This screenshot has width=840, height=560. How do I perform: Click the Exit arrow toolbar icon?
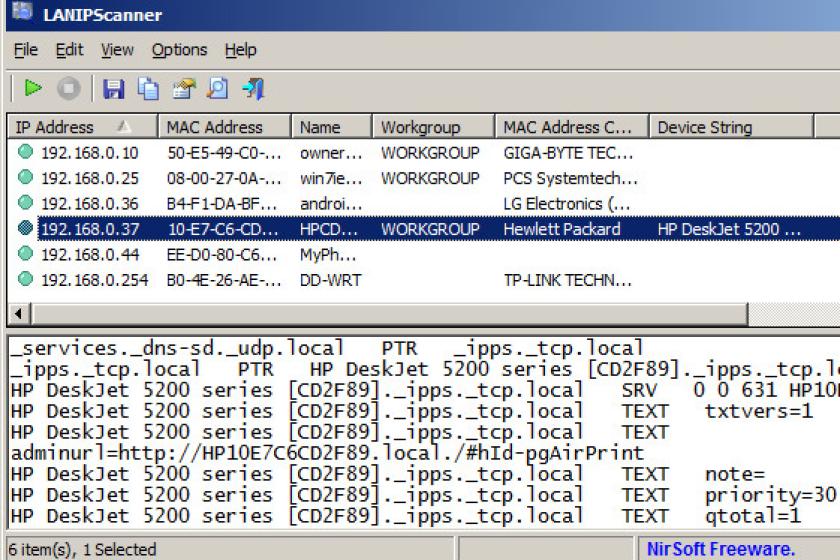(253, 89)
